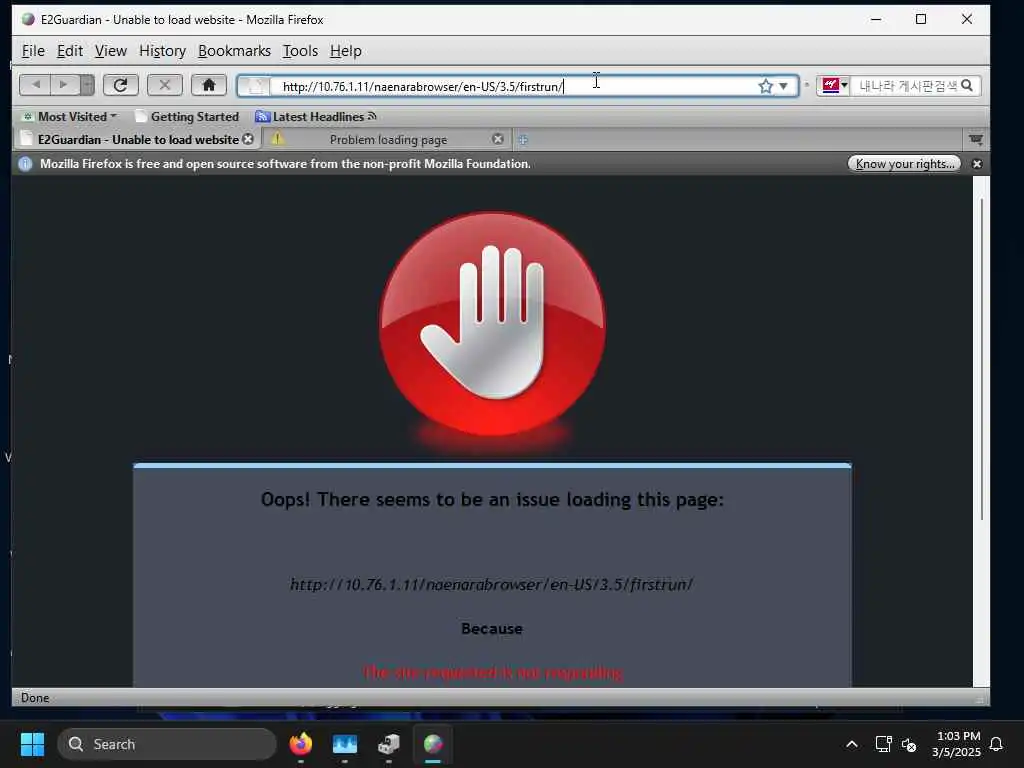Open the Help menu
Screen dimensions: 1024x768
click(345, 51)
